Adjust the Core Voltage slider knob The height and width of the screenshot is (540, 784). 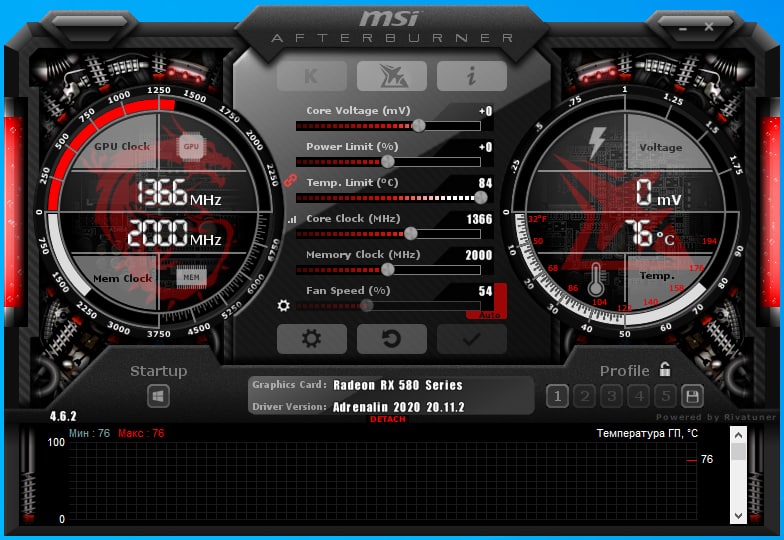click(419, 126)
